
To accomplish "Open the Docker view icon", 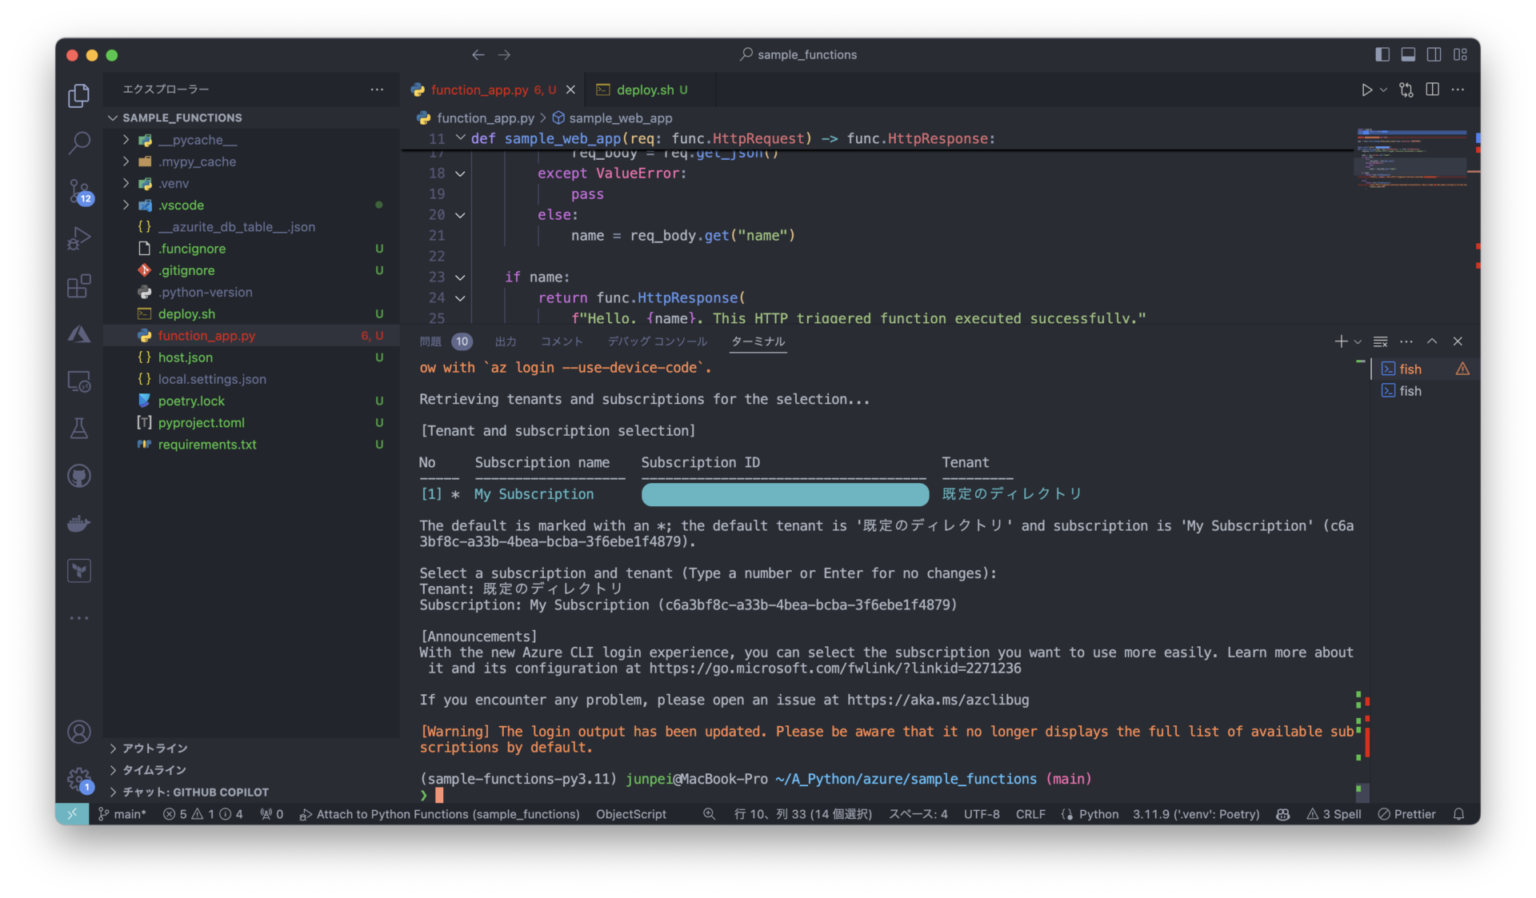I will point(79,523).
